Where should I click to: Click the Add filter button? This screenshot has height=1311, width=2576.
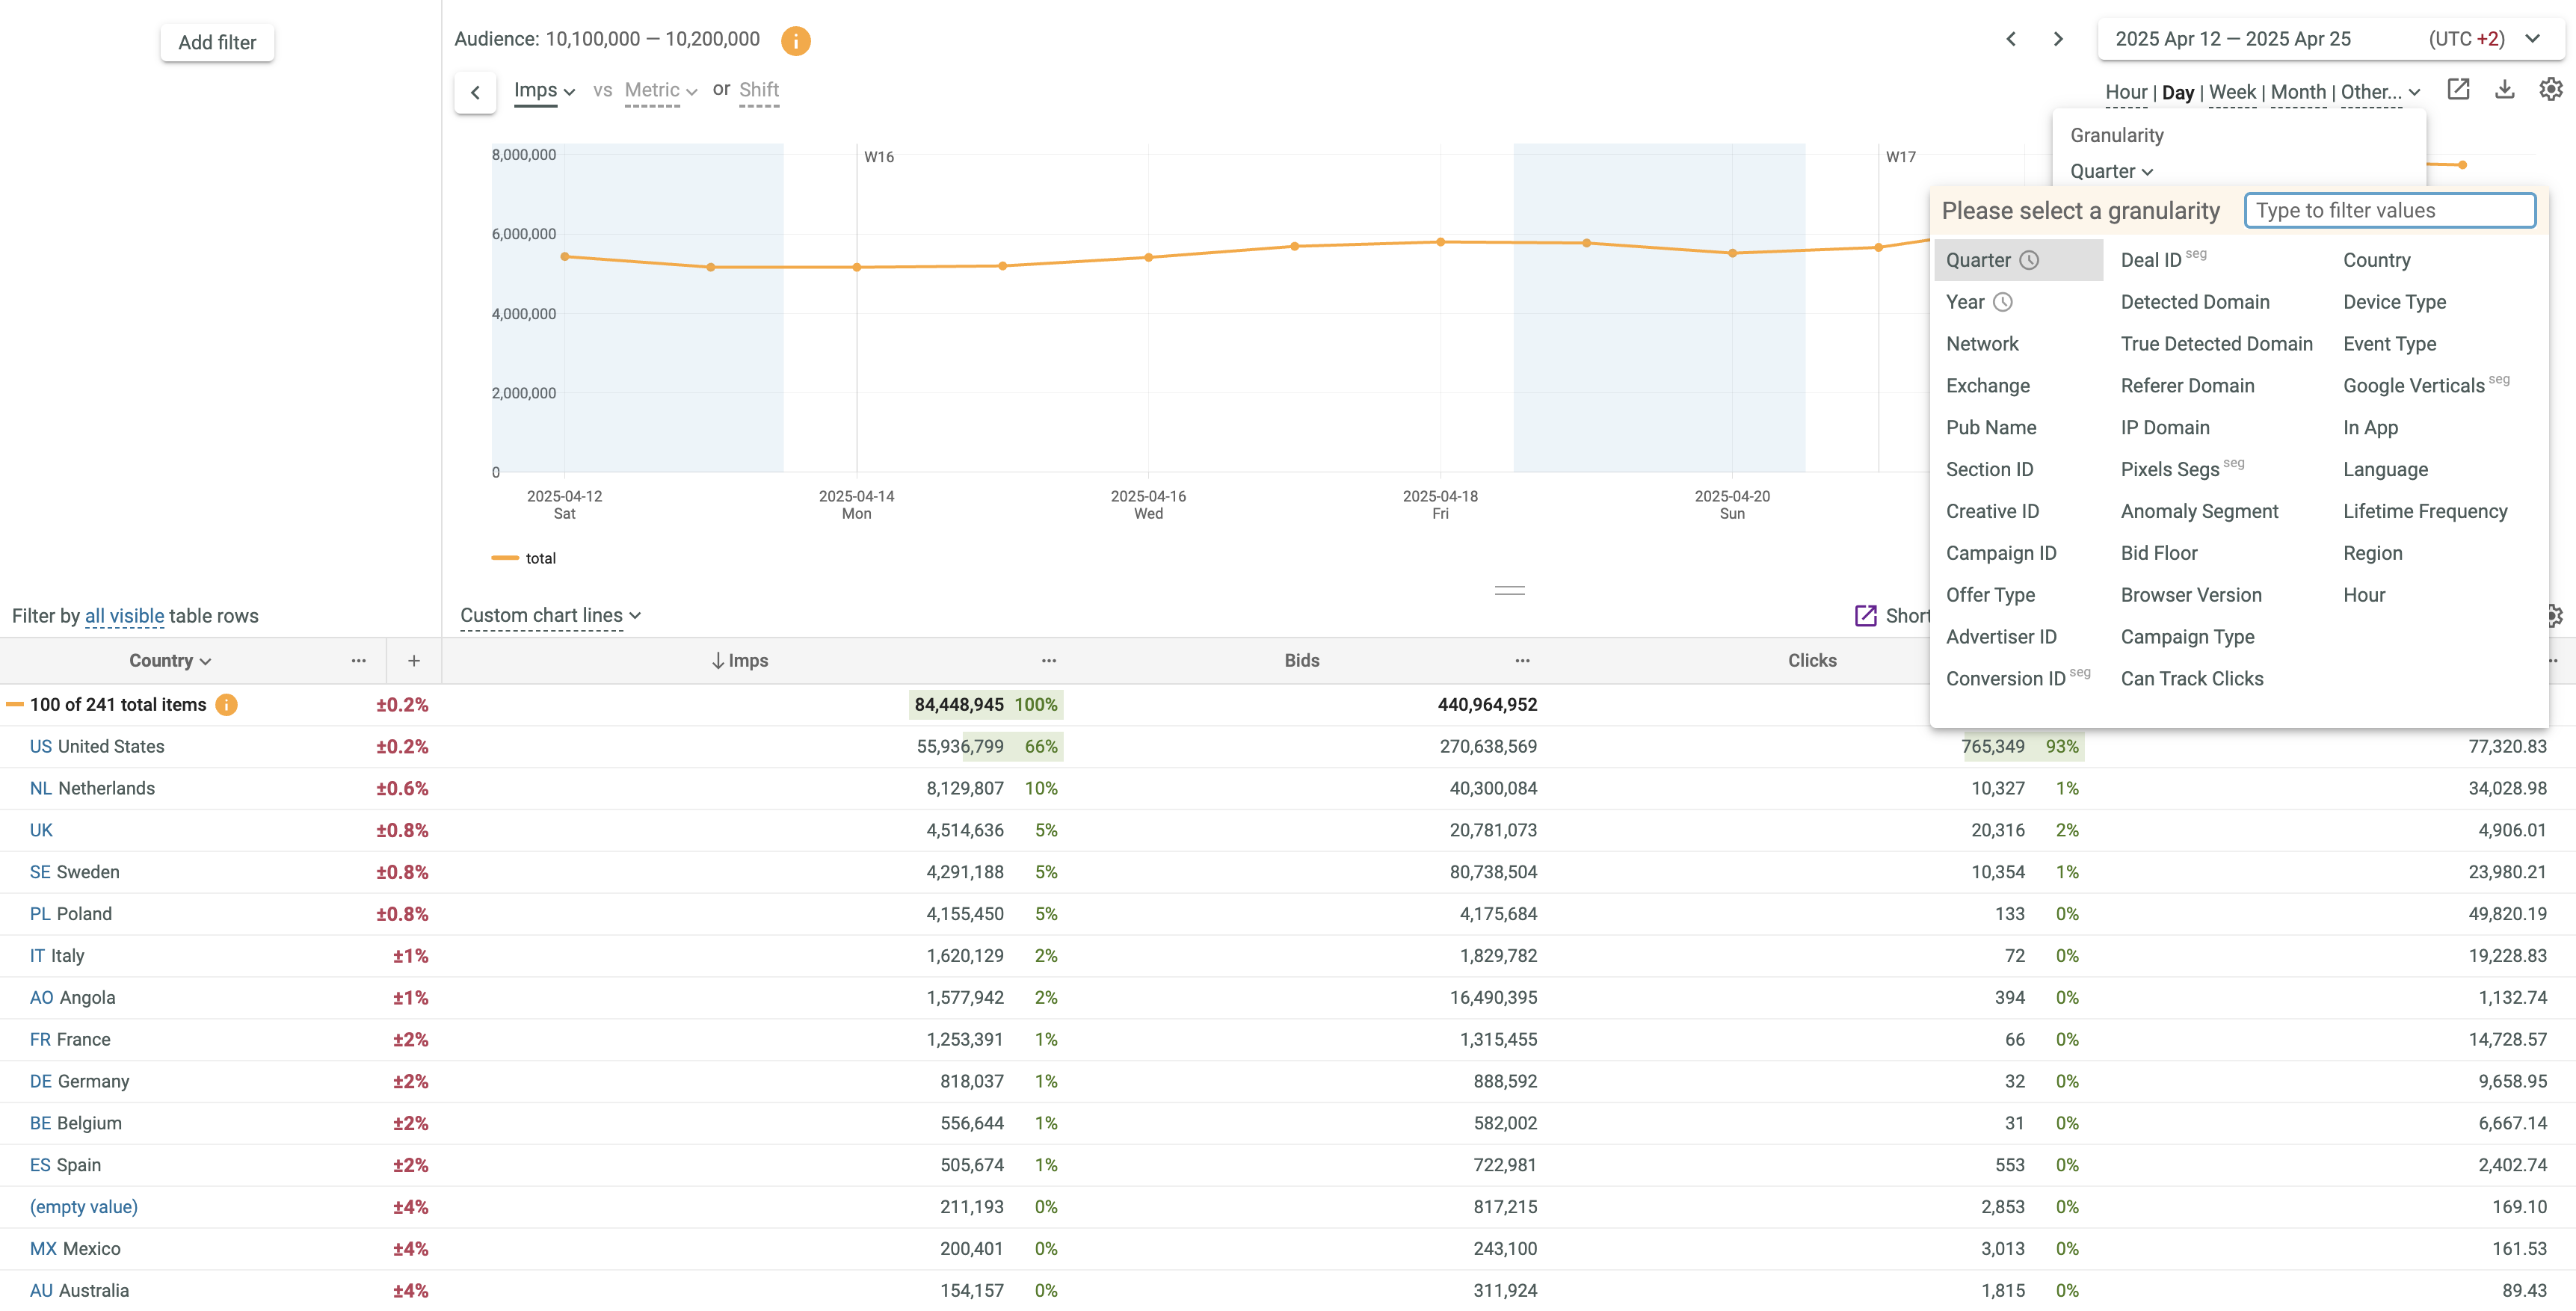coord(217,42)
